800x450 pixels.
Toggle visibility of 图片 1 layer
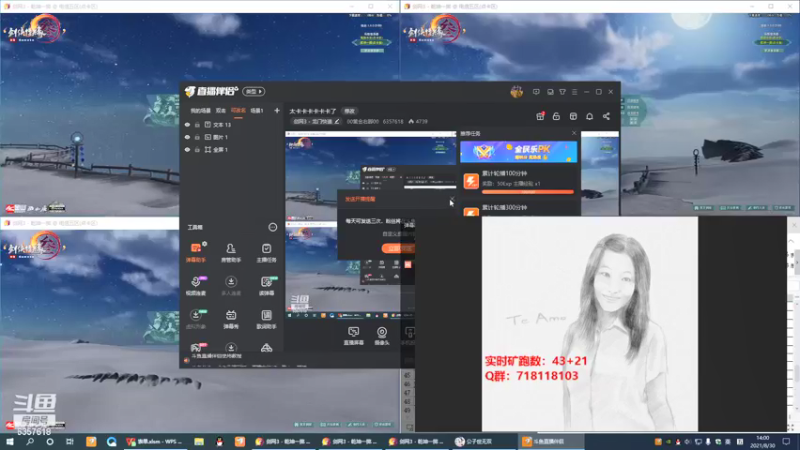(x=187, y=137)
